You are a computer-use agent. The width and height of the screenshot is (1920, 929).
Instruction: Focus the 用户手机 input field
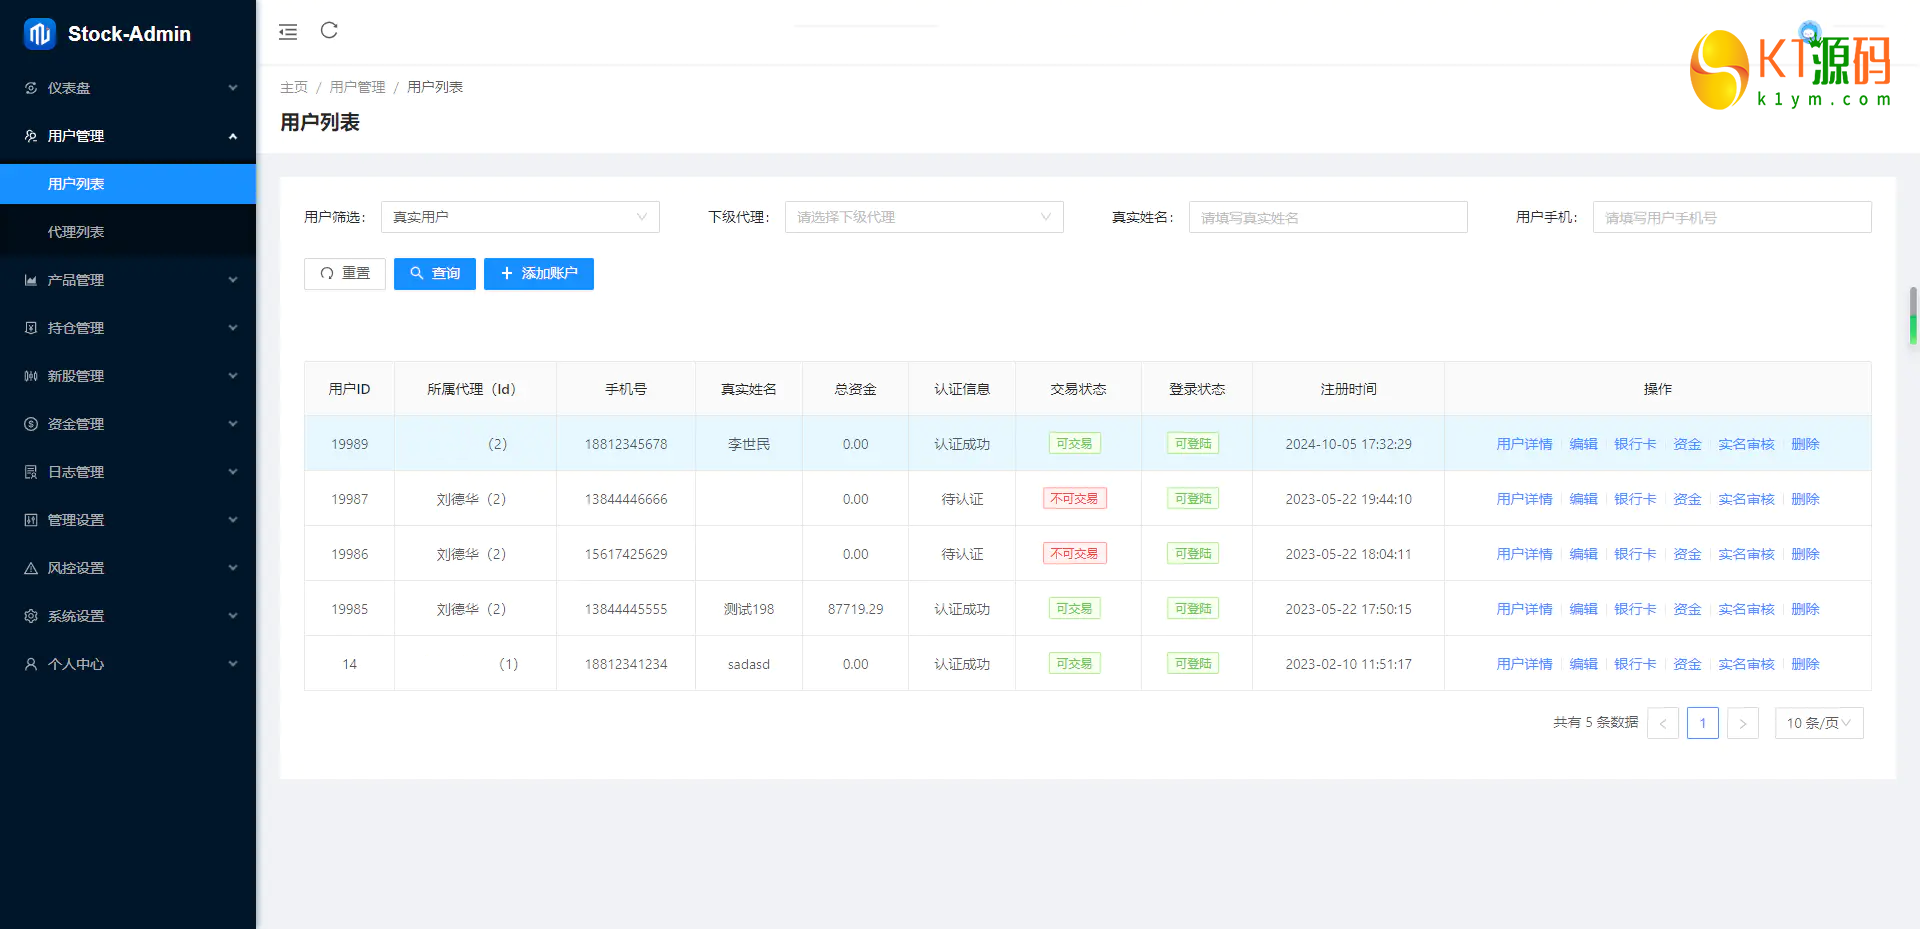(x=1732, y=217)
